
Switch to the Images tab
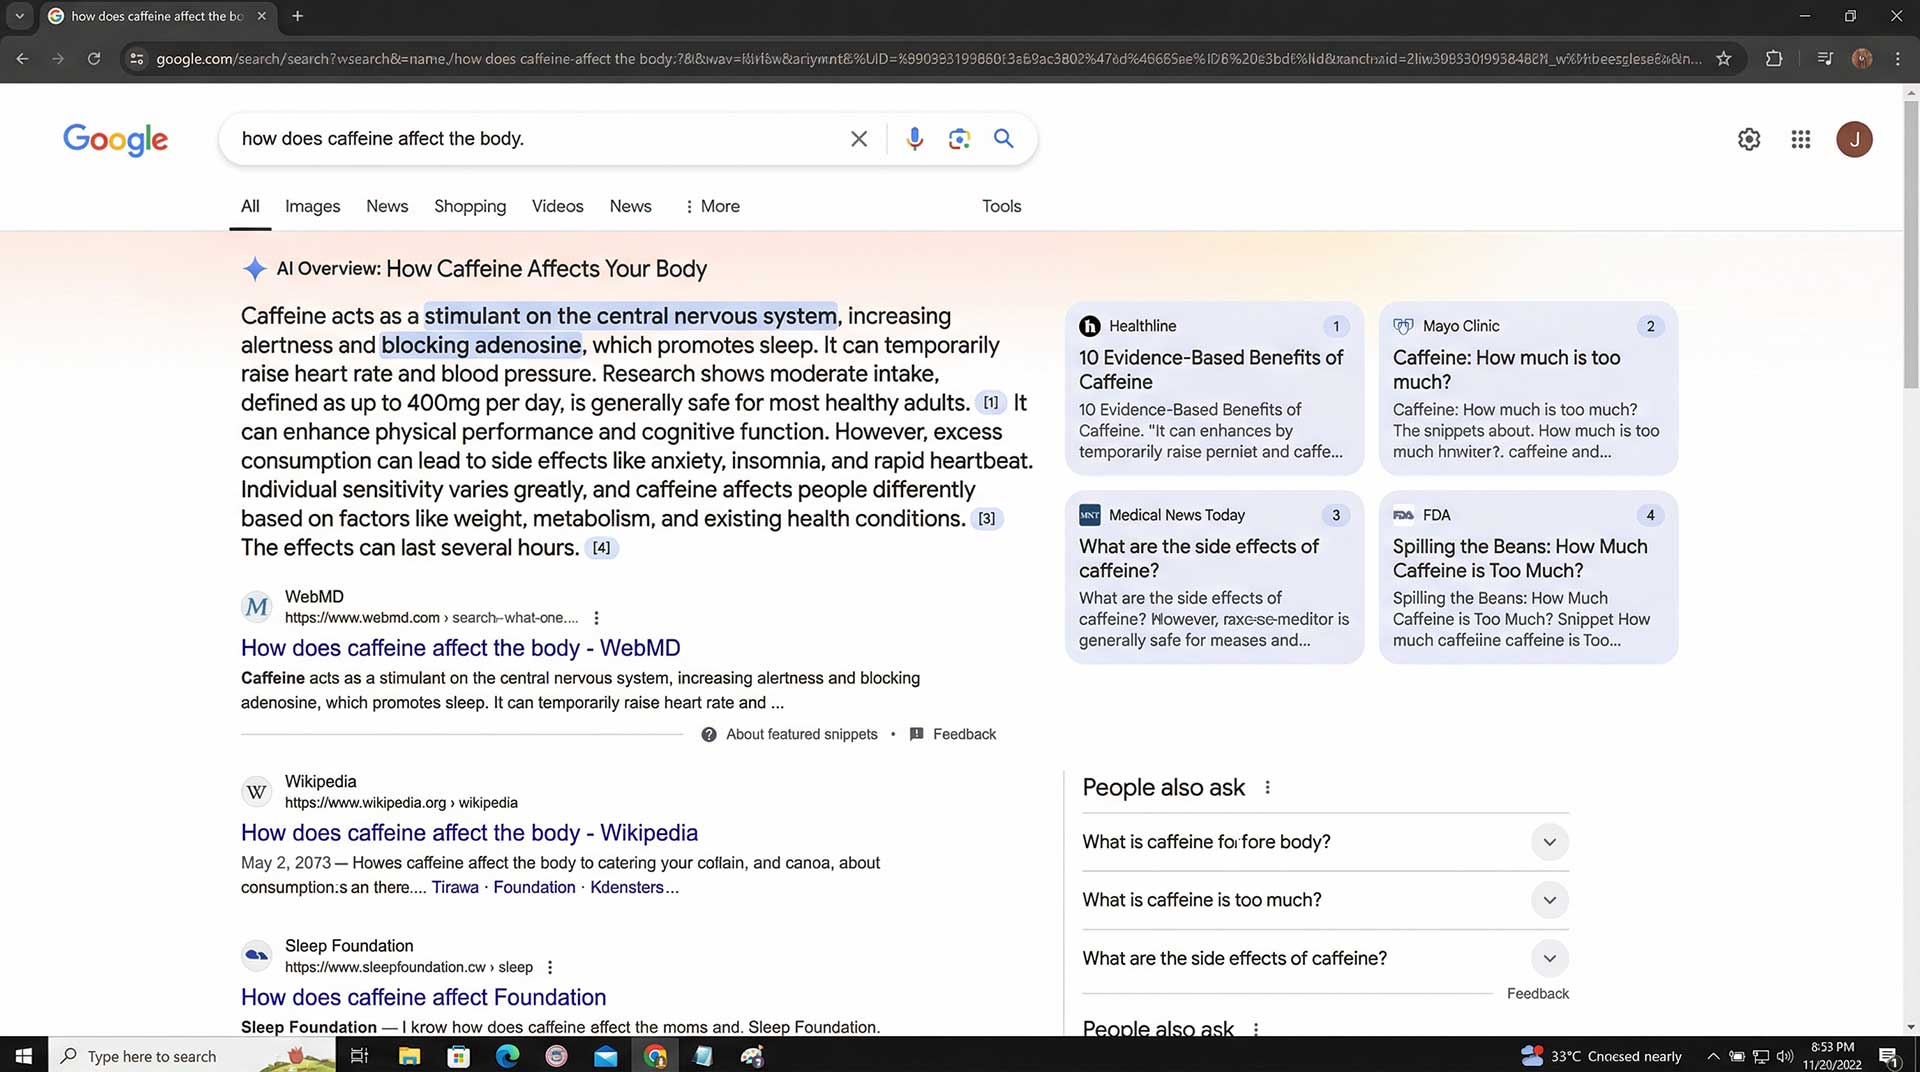tap(312, 206)
